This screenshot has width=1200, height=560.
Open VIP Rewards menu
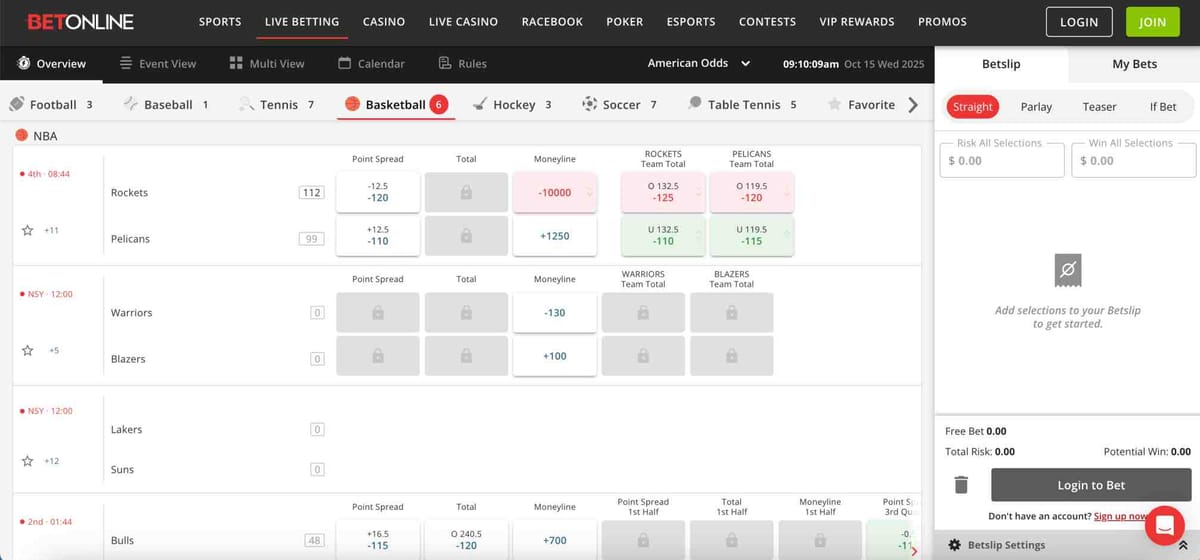(x=857, y=21)
